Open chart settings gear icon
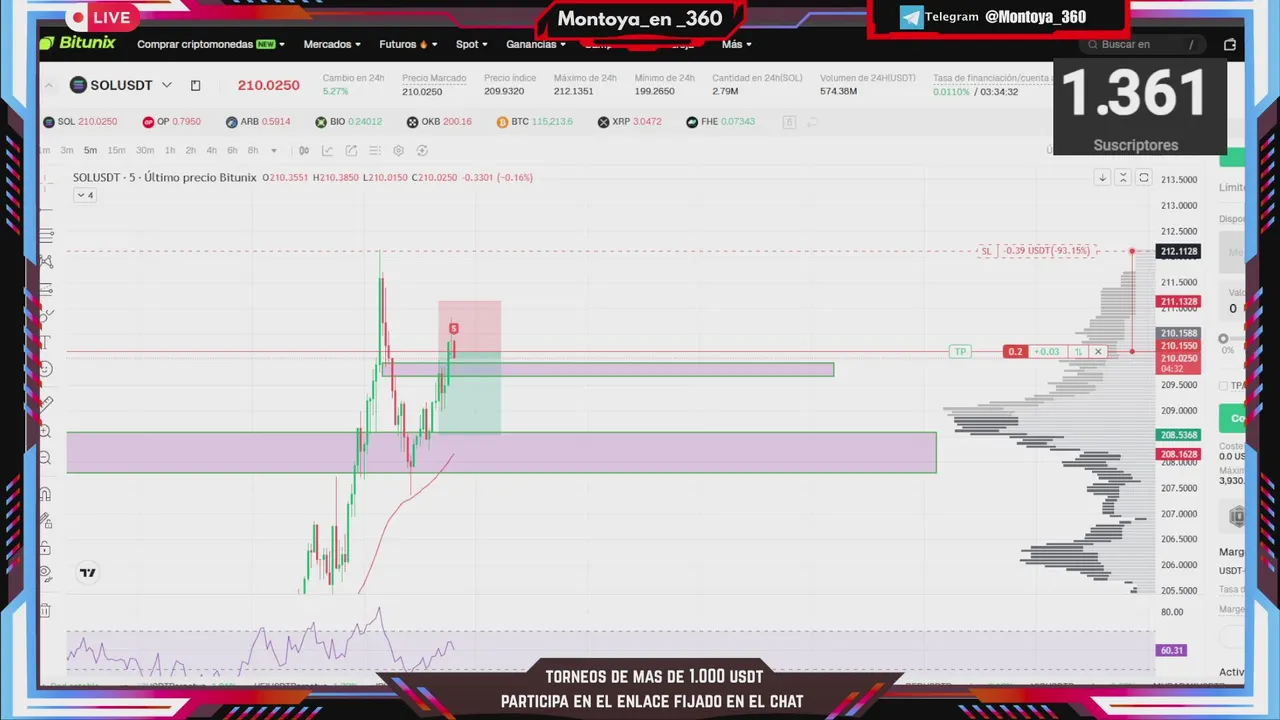The image size is (1280, 720). coord(398,151)
